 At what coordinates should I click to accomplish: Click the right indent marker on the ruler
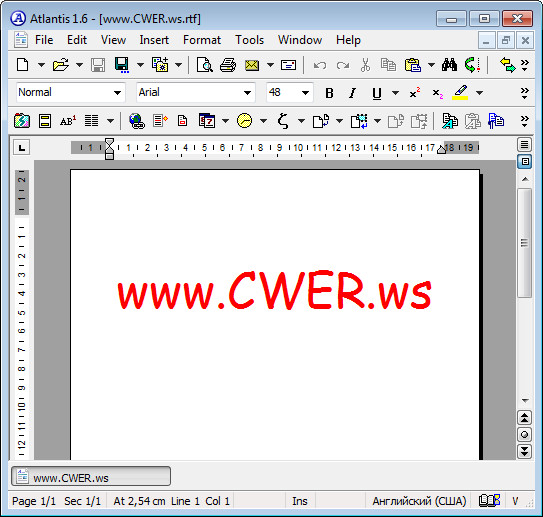[x=441, y=150]
